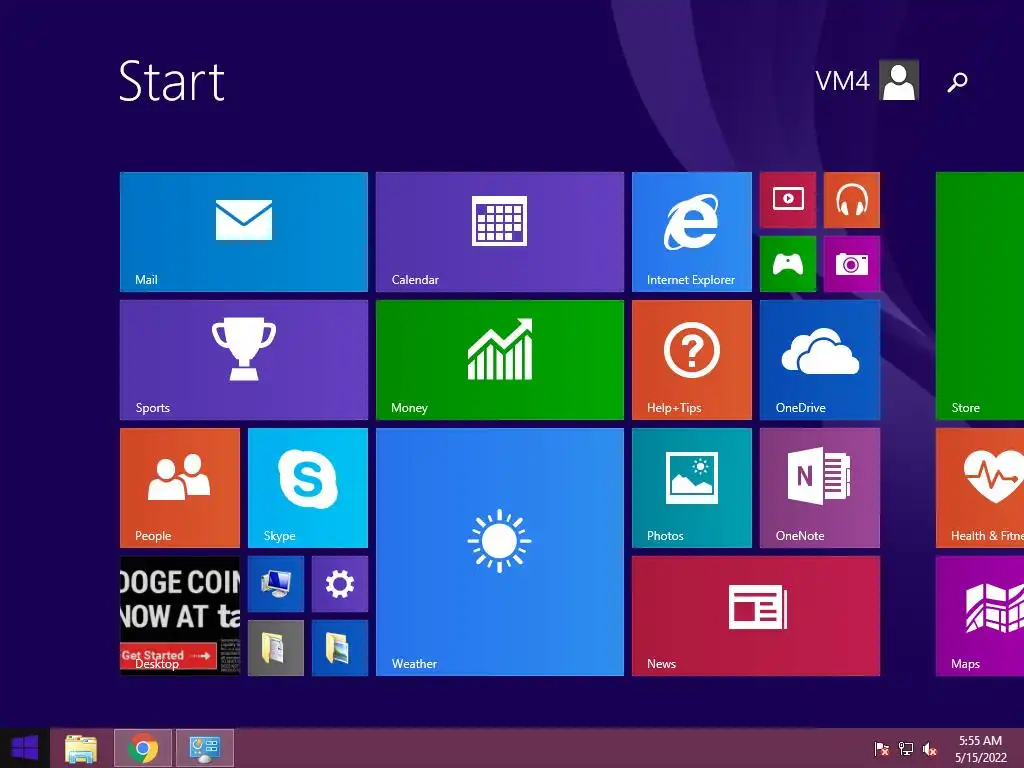The width and height of the screenshot is (1024, 768).
Task: Open the VM4 user account picture
Action: pos(899,80)
